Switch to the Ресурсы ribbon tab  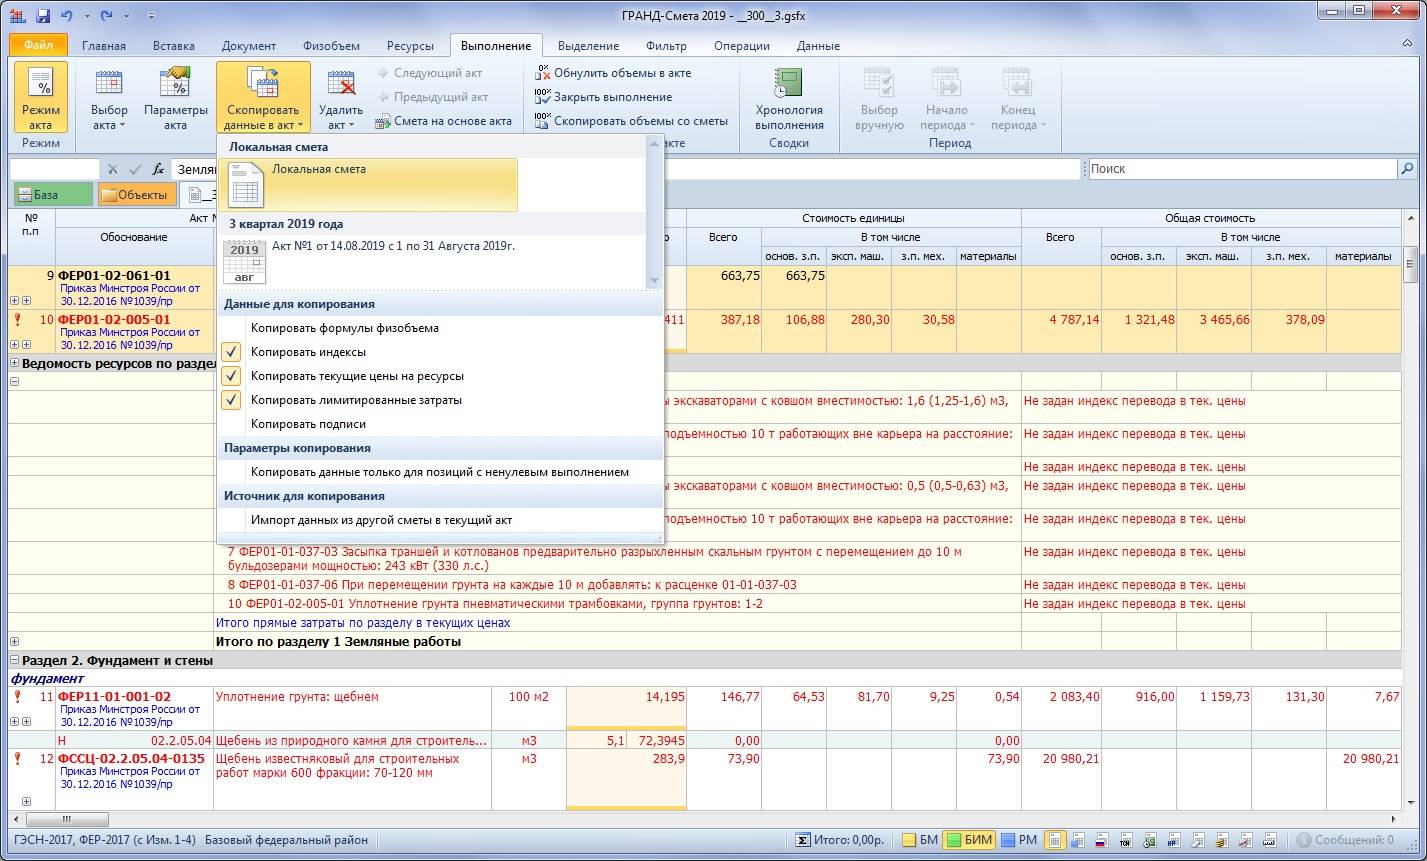coord(410,46)
